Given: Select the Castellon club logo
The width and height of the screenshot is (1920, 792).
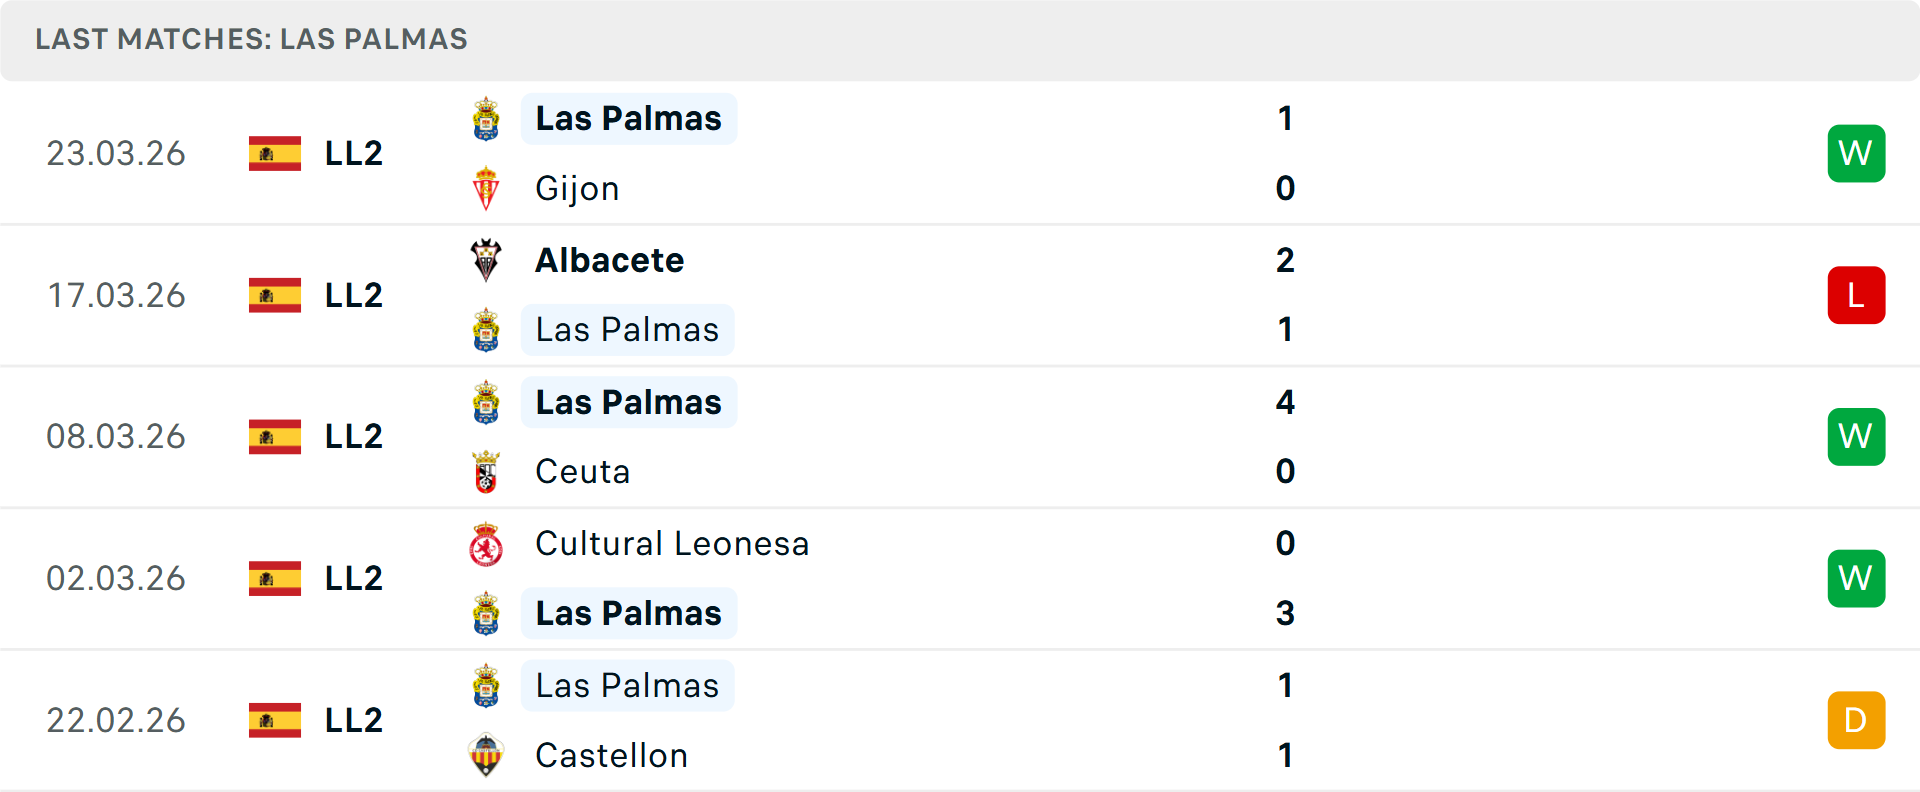Looking at the screenshot, I should point(486,756).
